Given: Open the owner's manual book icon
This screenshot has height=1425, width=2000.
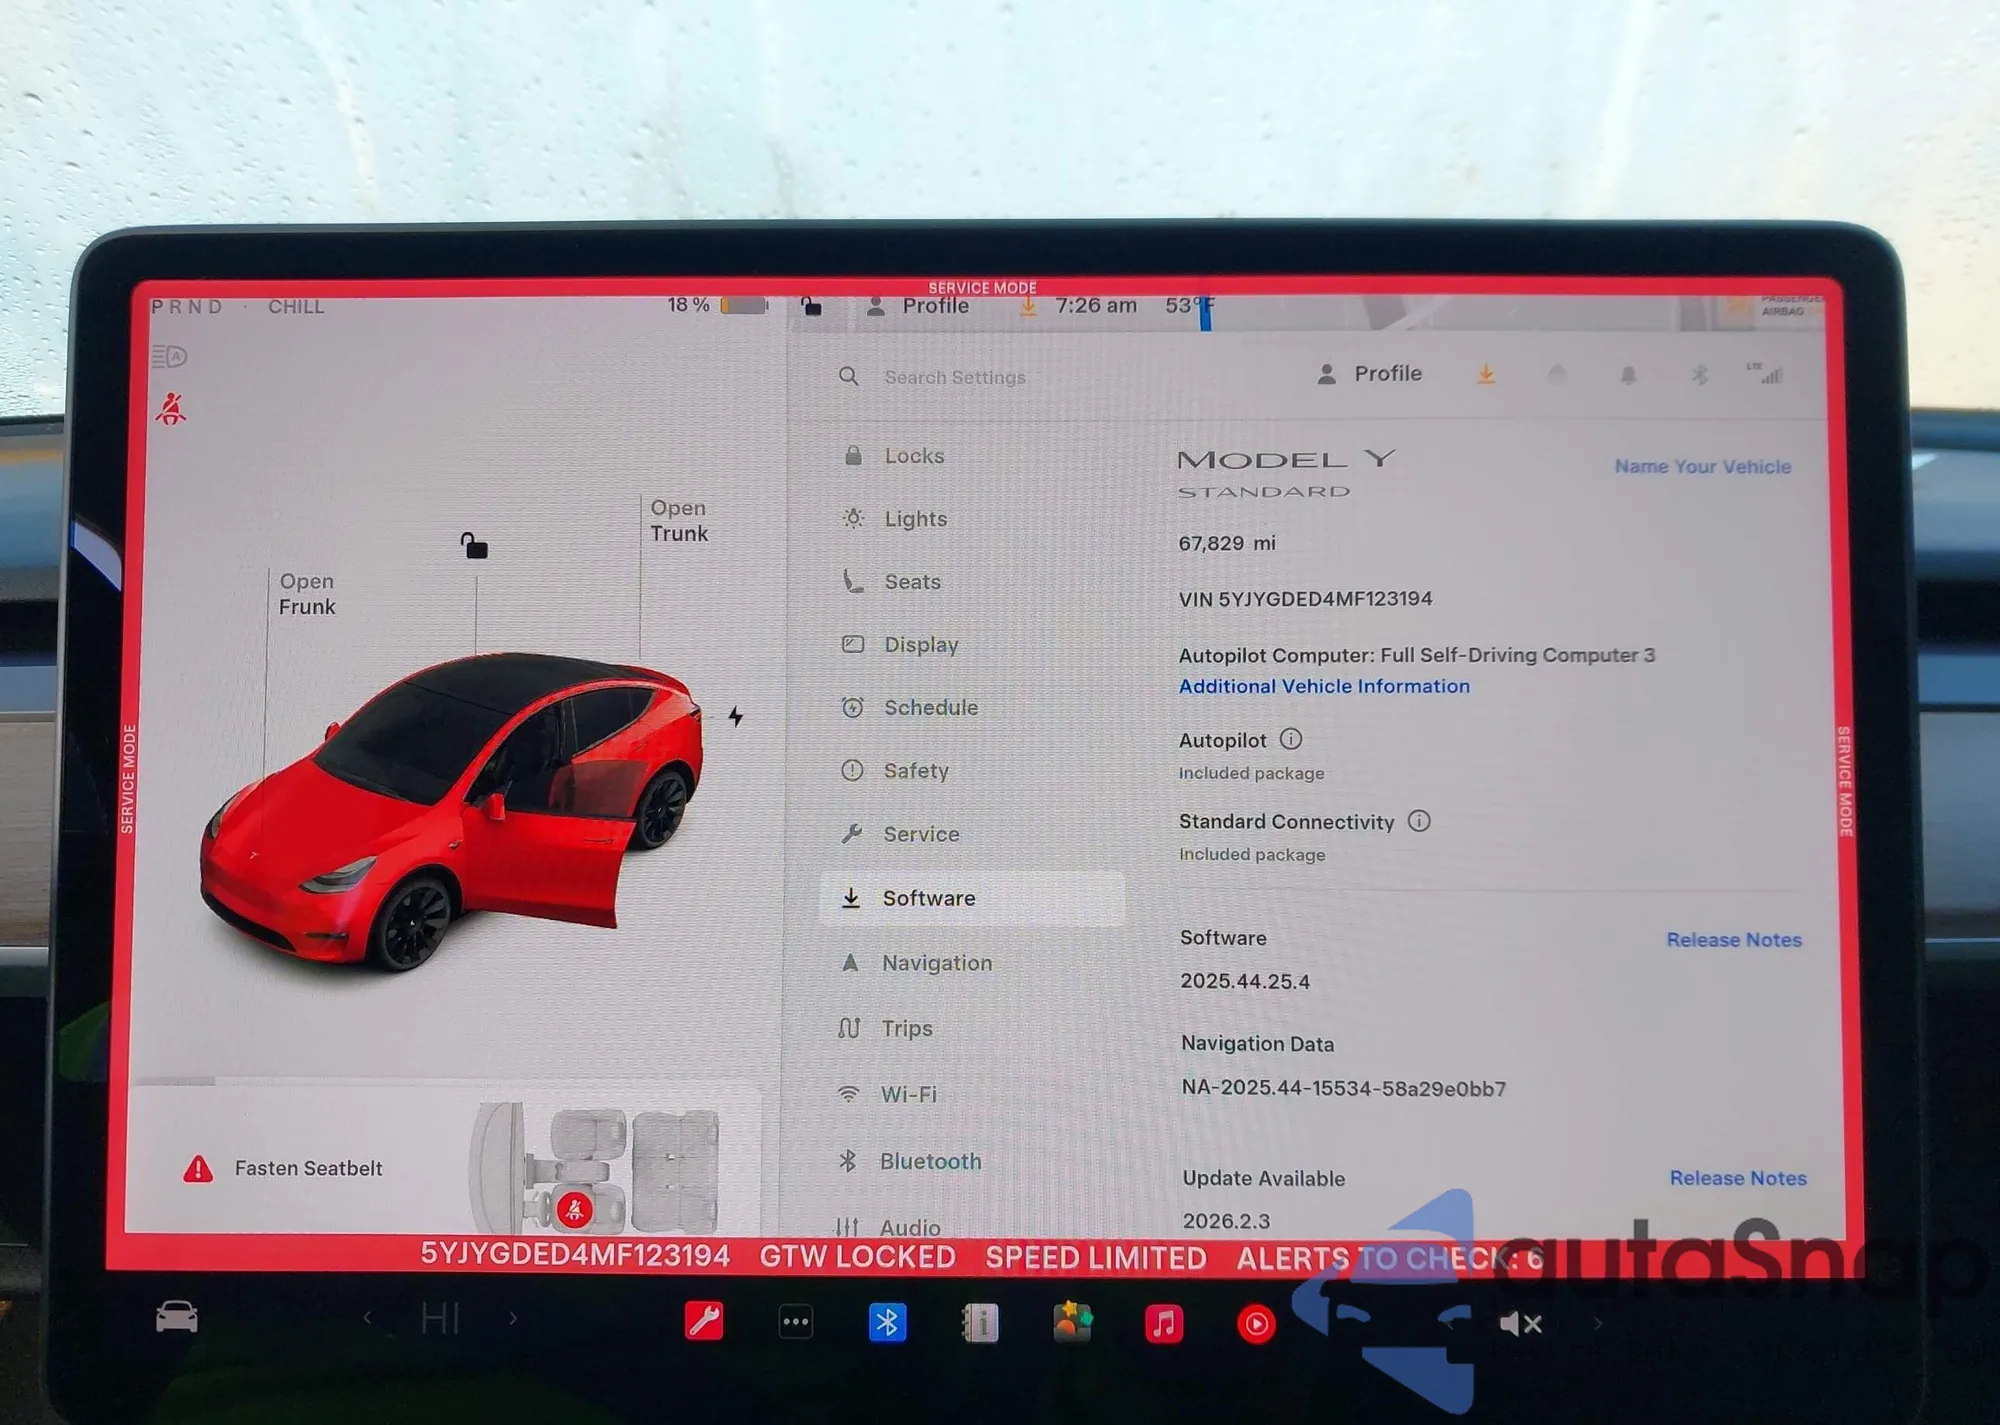Looking at the screenshot, I should [979, 1323].
